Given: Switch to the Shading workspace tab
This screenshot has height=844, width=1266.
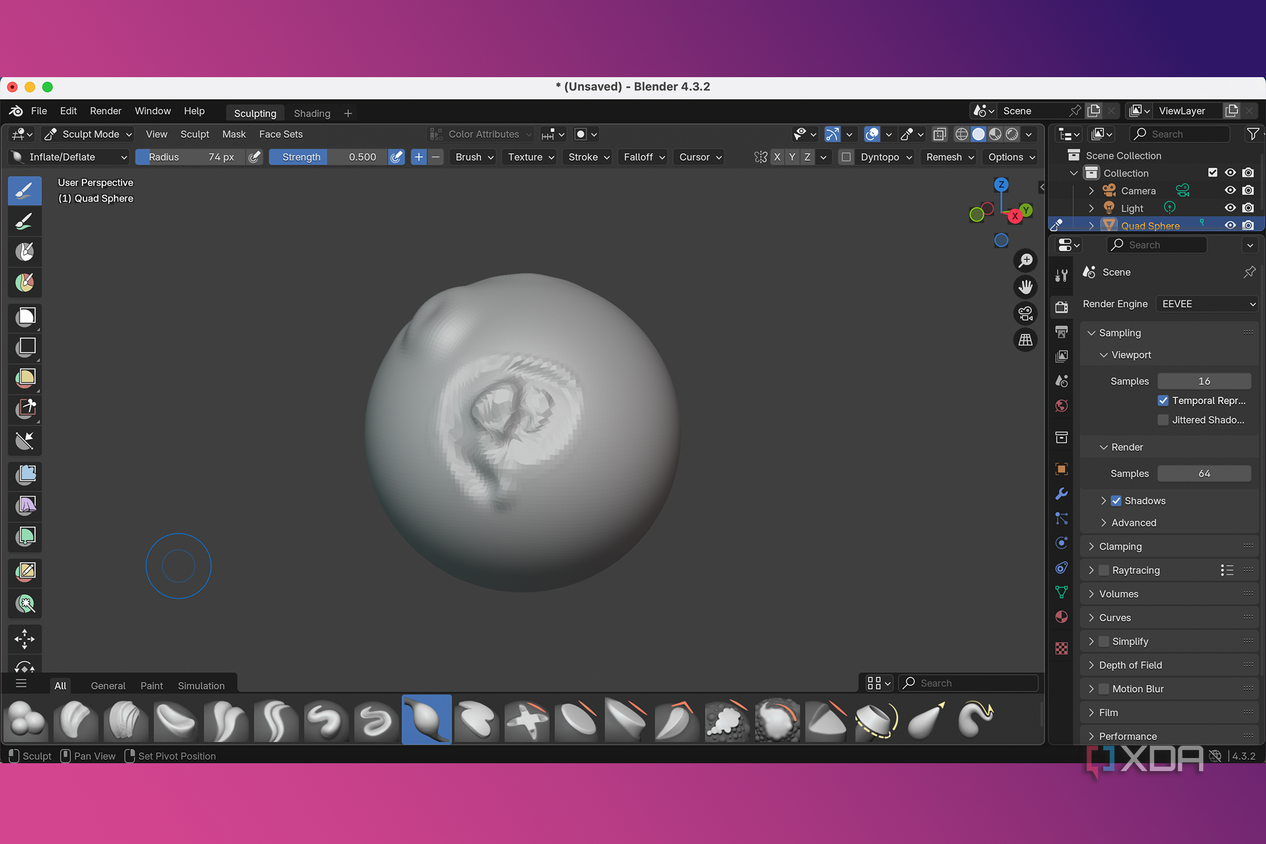Looking at the screenshot, I should [x=312, y=113].
